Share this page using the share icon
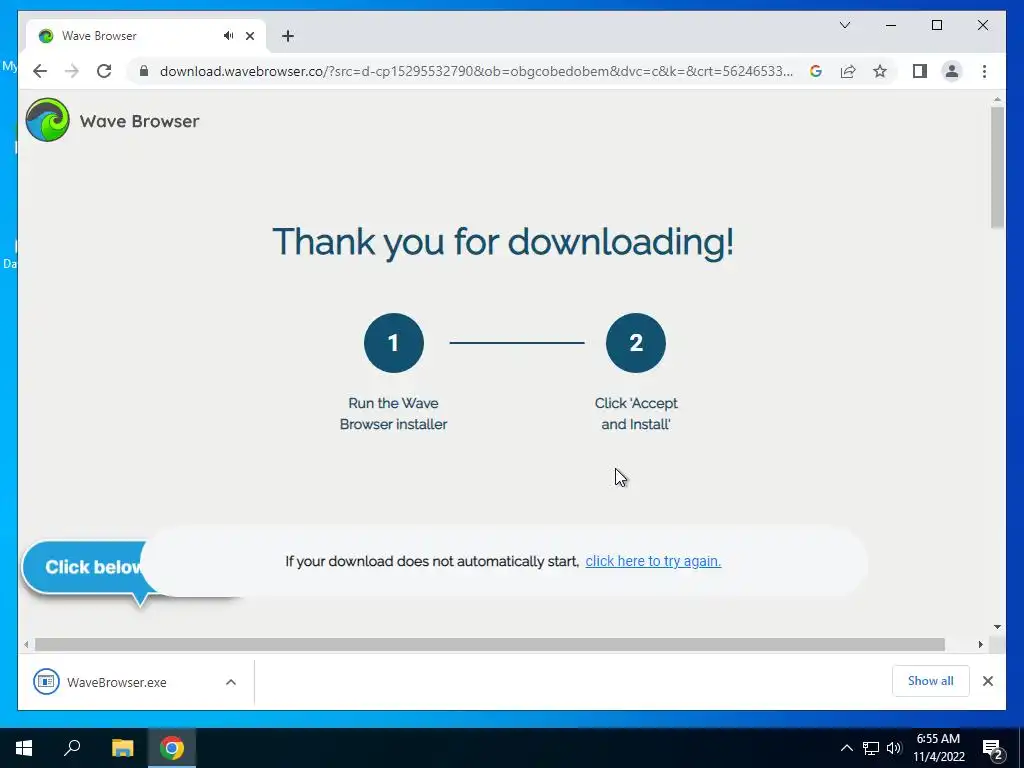 click(x=848, y=71)
